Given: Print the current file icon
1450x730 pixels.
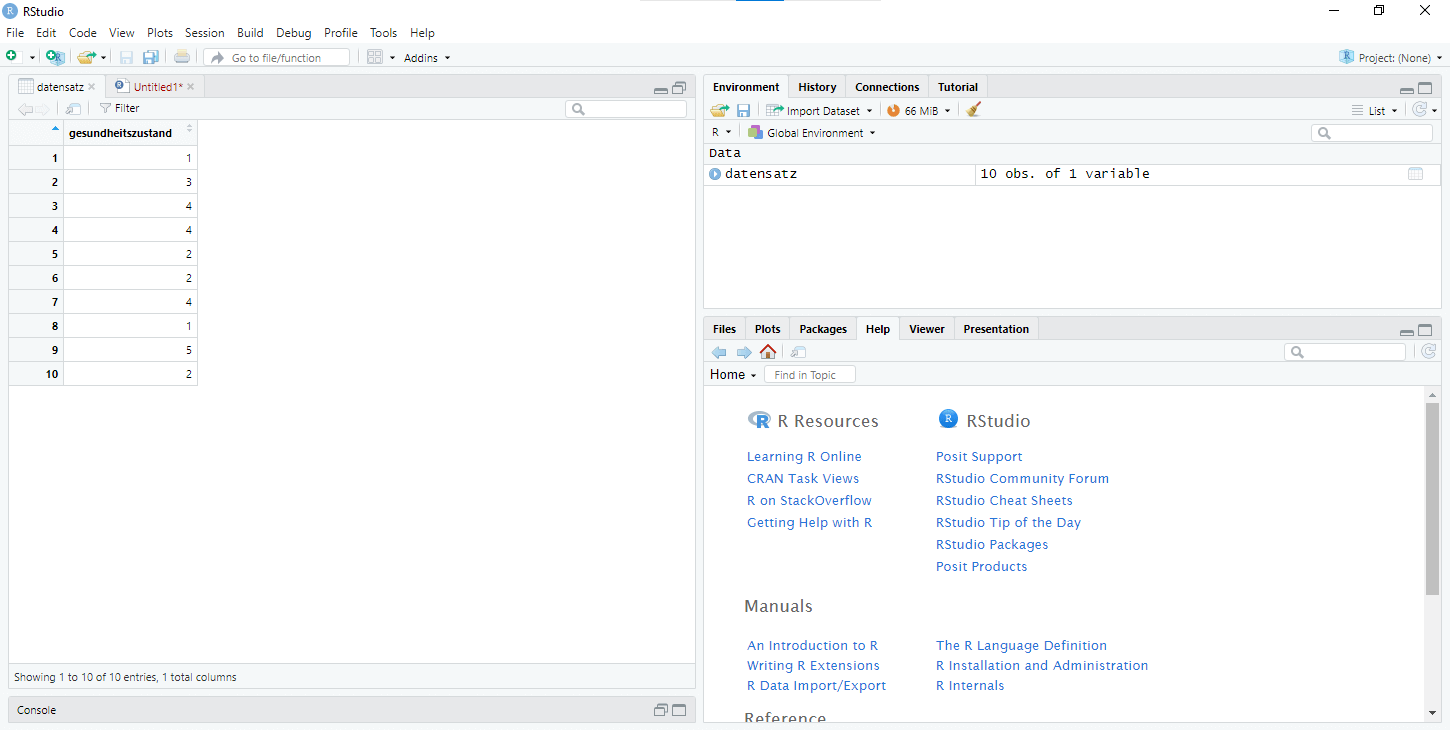Looking at the screenshot, I should [x=182, y=57].
